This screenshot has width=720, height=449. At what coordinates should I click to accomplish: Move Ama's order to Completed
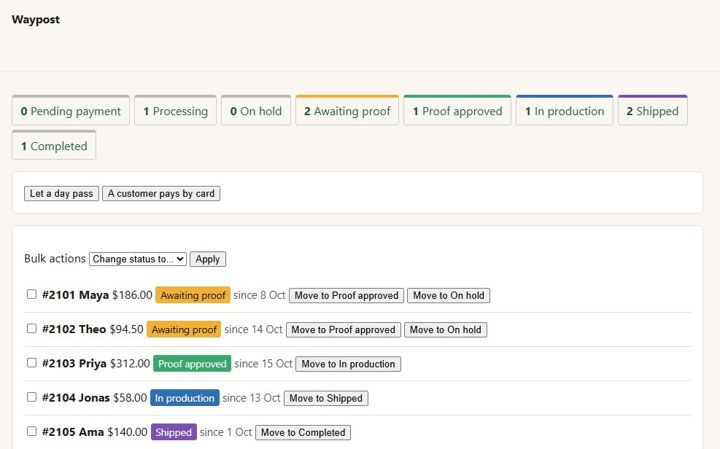pos(303,432)
